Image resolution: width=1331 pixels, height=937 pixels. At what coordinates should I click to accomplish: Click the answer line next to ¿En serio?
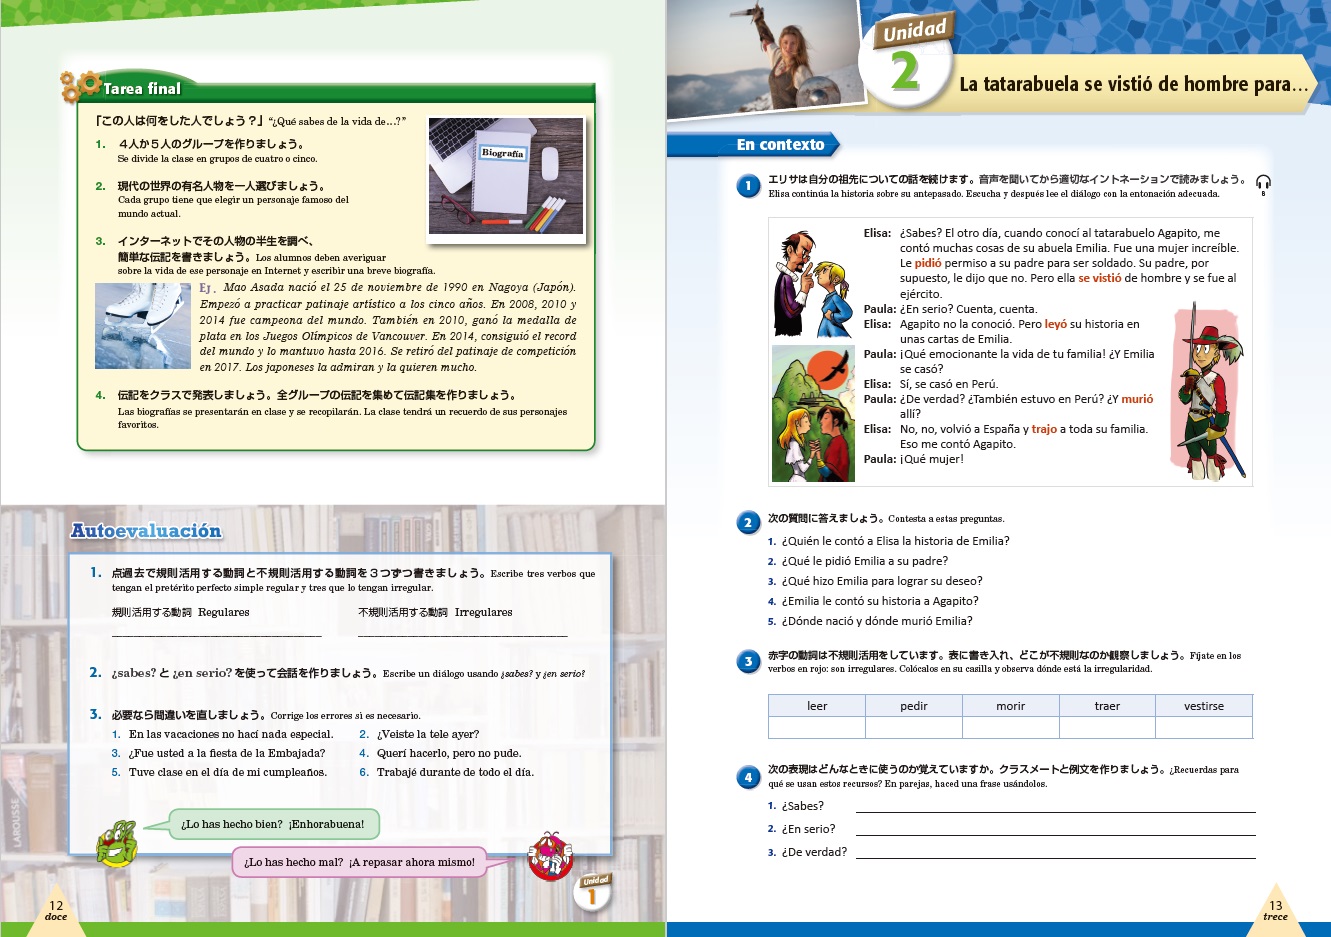(x=1055, y=830)
